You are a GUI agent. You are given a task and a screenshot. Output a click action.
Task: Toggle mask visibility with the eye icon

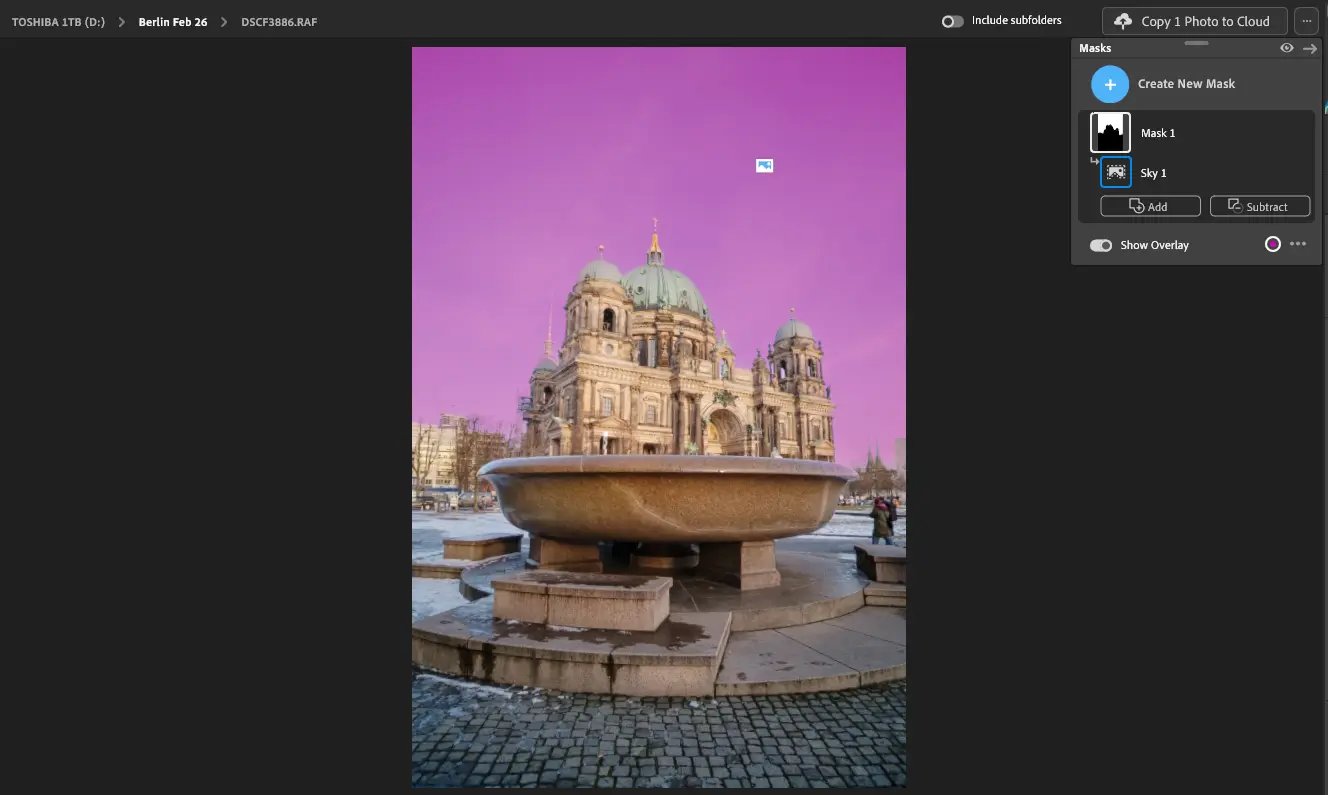tap(1287, 48)
